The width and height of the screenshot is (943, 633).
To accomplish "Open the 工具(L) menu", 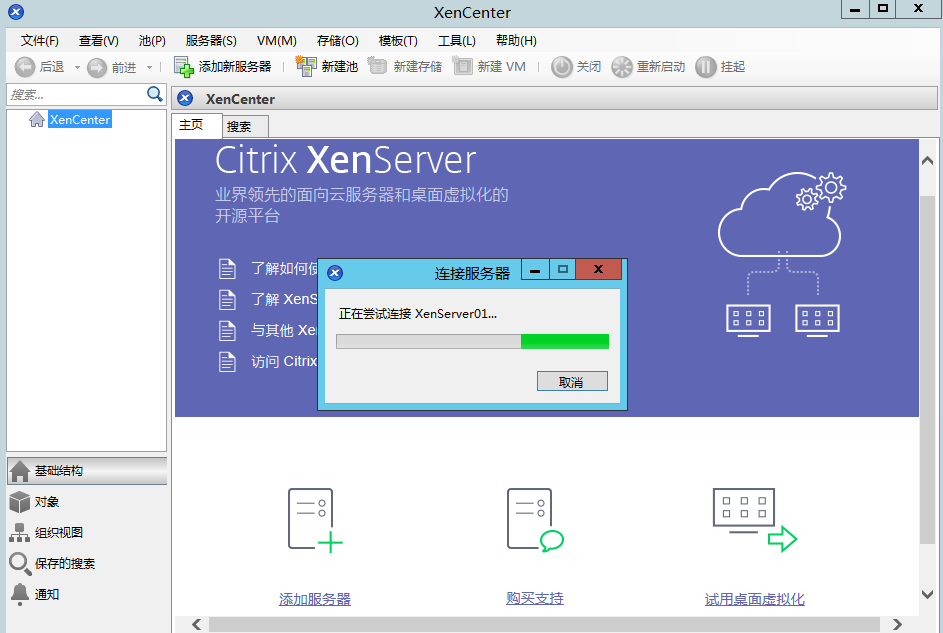I will click(x=457, y=41).
